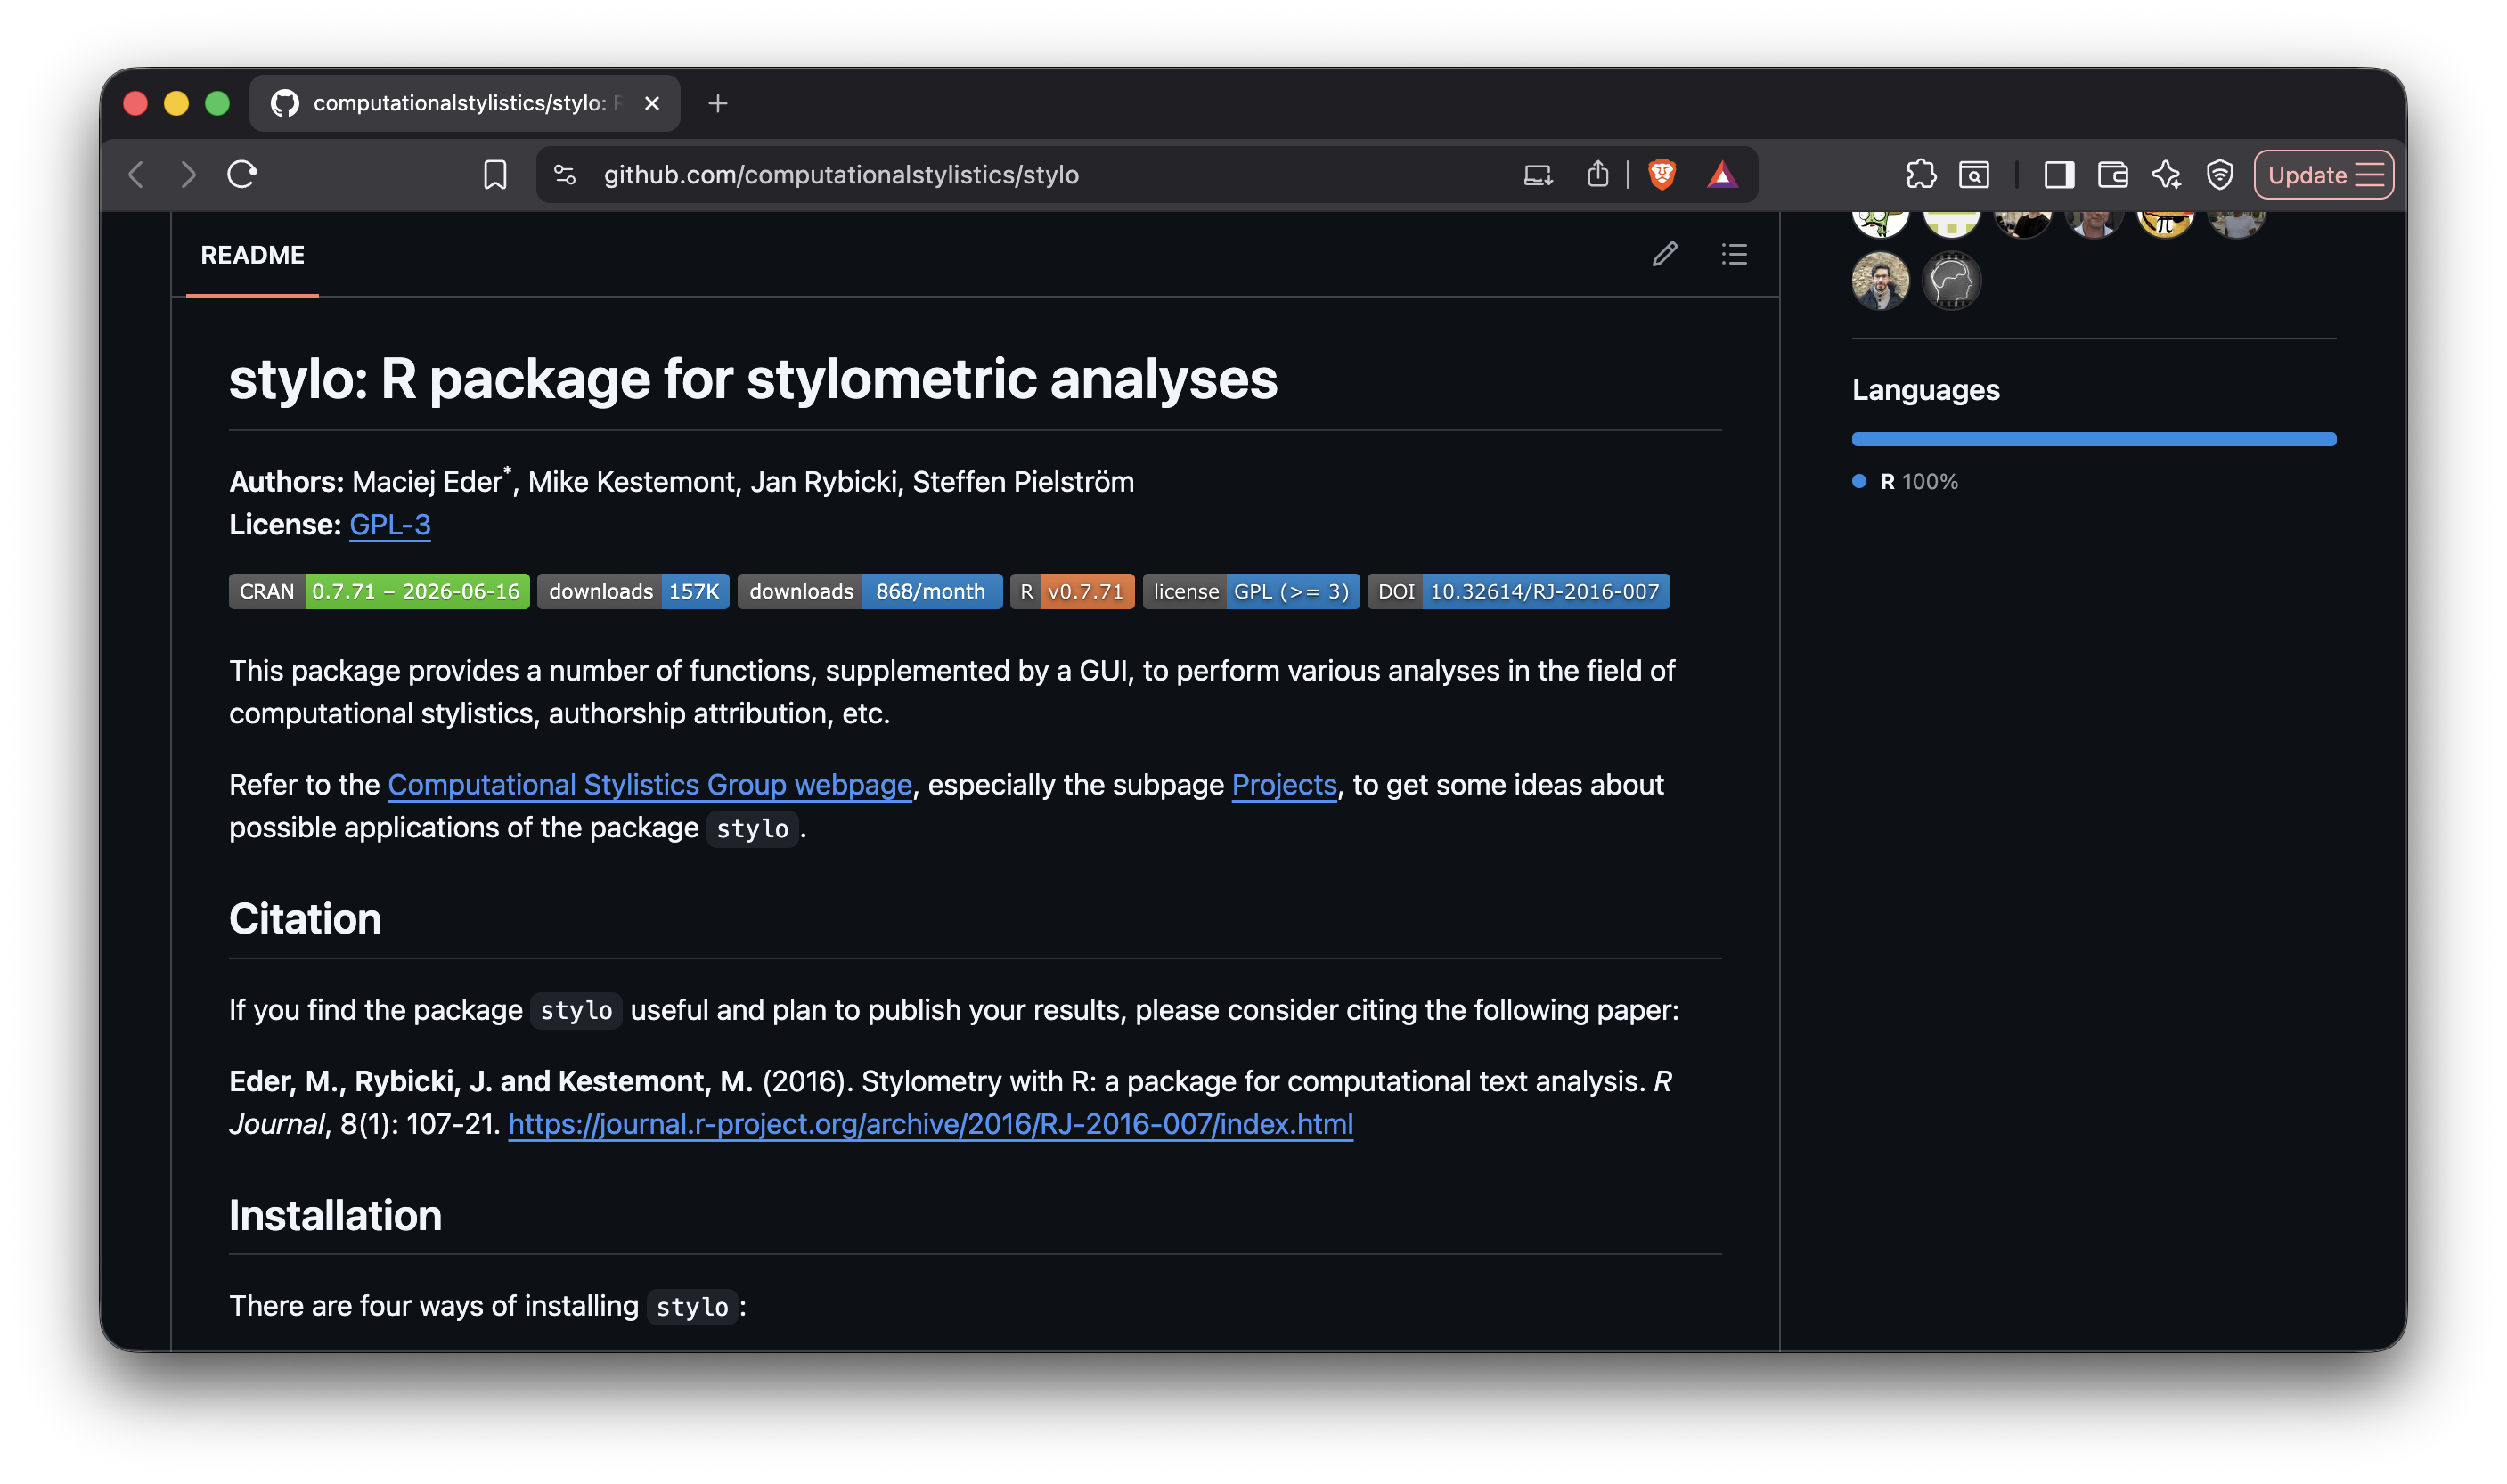Open the gray head silhouette contributor avatar

pos(1951,281)
